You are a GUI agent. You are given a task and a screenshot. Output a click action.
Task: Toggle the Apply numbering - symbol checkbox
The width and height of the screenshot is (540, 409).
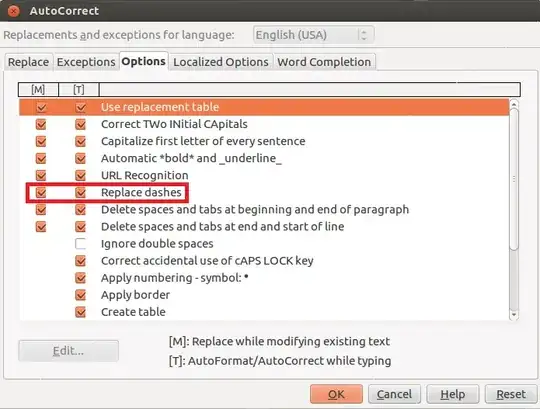pyautogui.click(x=81, y=278)
